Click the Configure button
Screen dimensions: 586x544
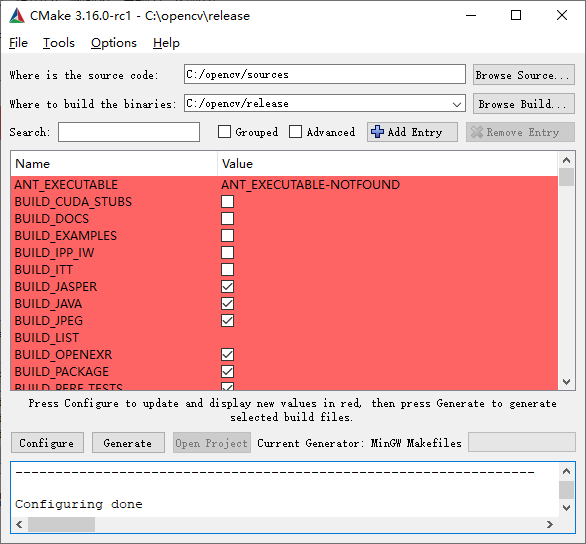tap(47, 443)
